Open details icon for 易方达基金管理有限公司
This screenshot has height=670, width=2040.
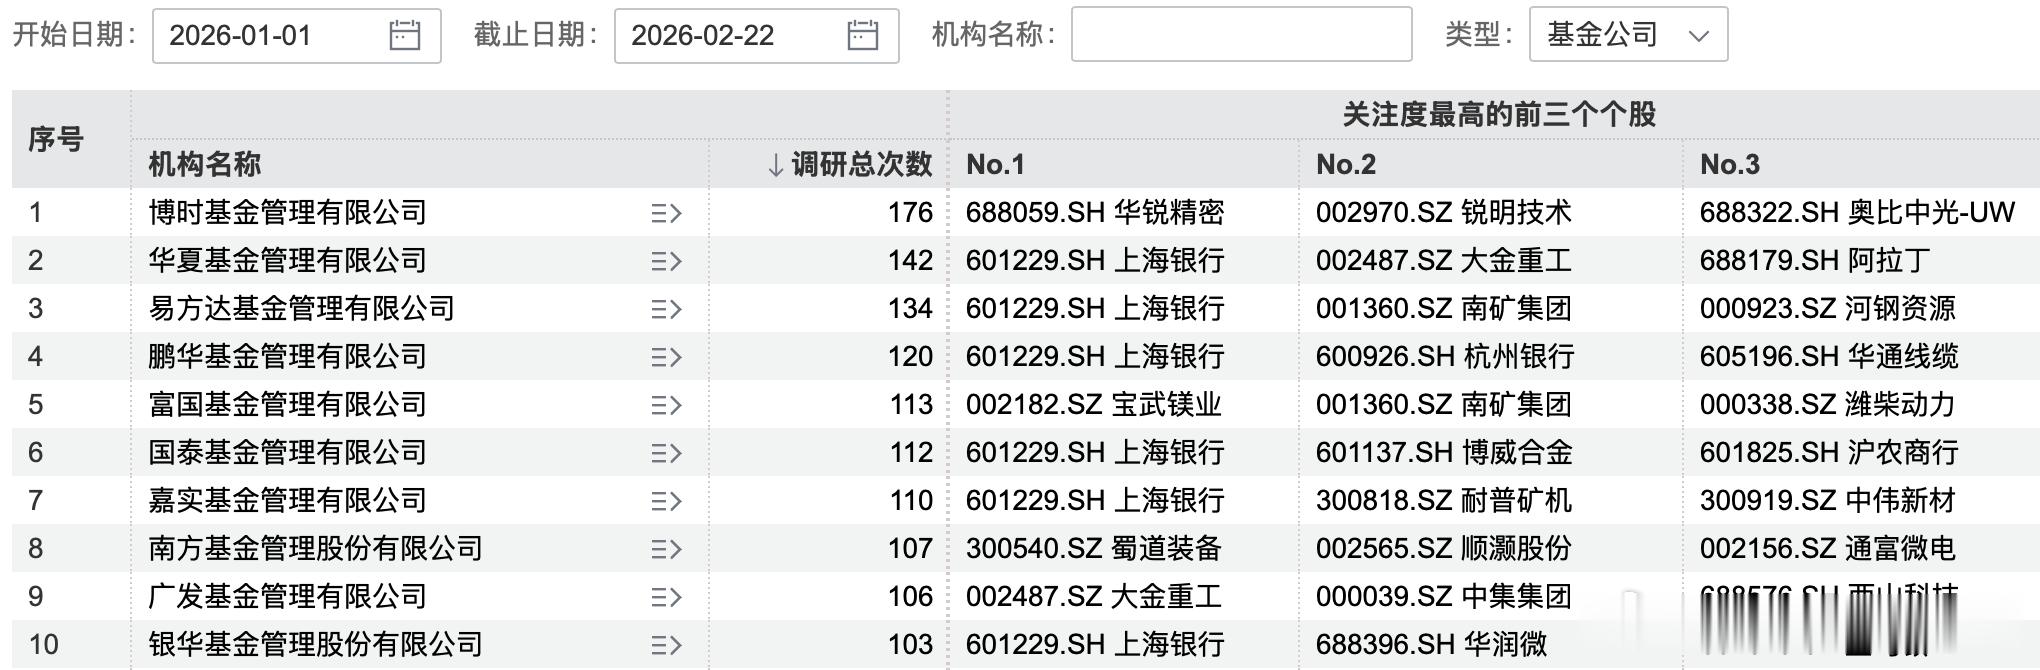tap(666, 309)
